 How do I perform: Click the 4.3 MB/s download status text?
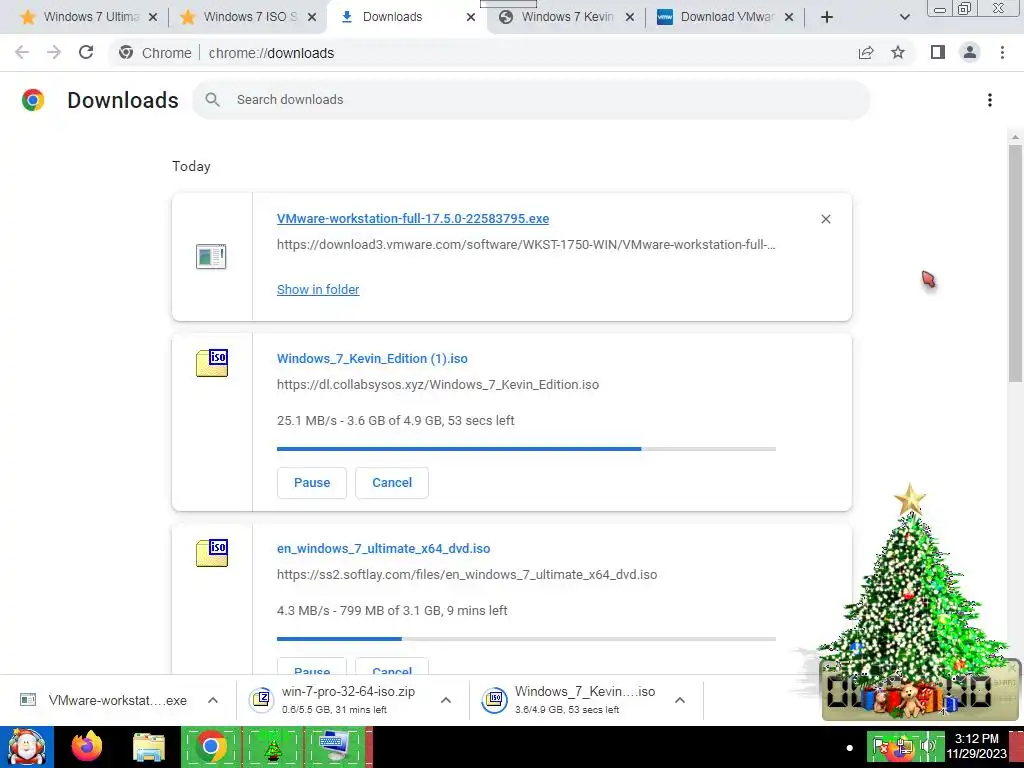(392, 611)
